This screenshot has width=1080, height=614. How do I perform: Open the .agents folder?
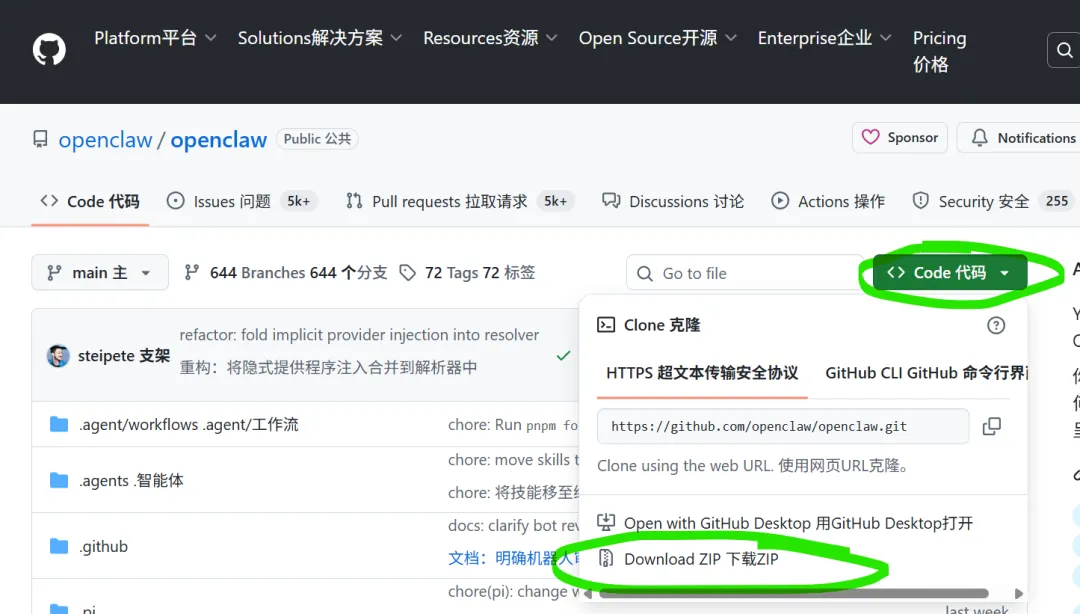pos(132,480)
